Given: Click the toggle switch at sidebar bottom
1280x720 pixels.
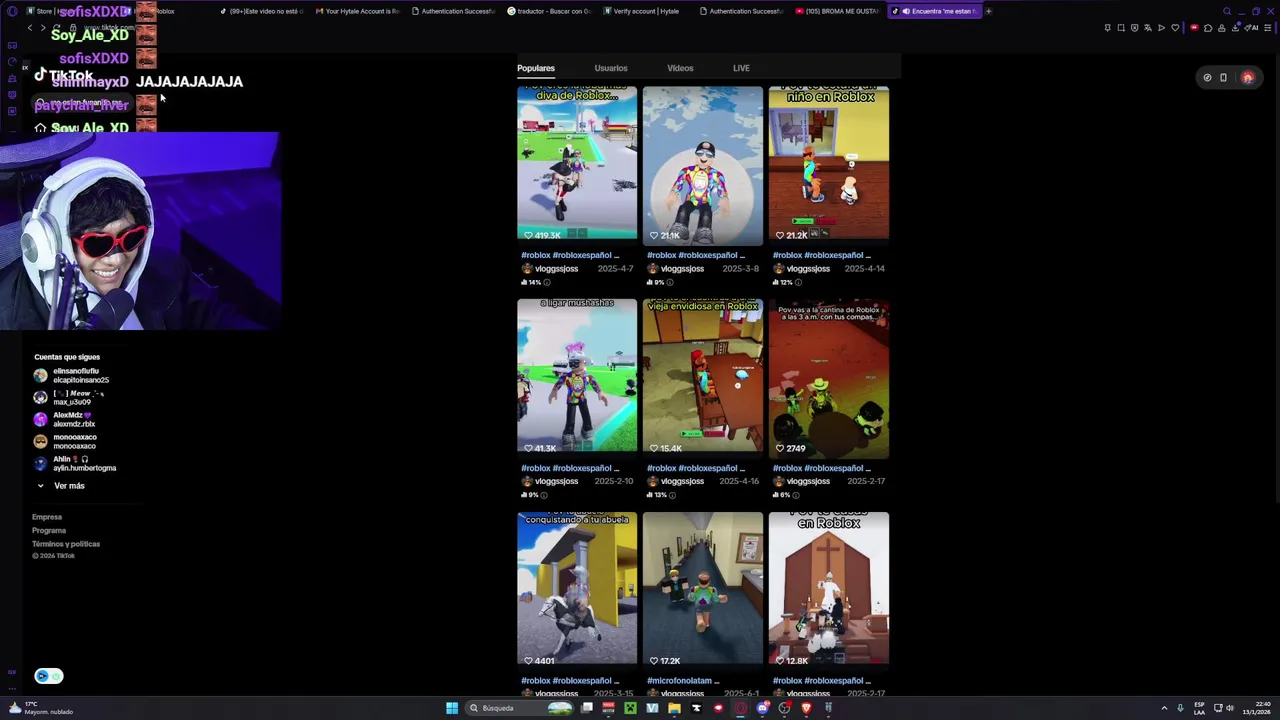Looking at the screenshot, I should pyautogui.click(x=48, y=676).
